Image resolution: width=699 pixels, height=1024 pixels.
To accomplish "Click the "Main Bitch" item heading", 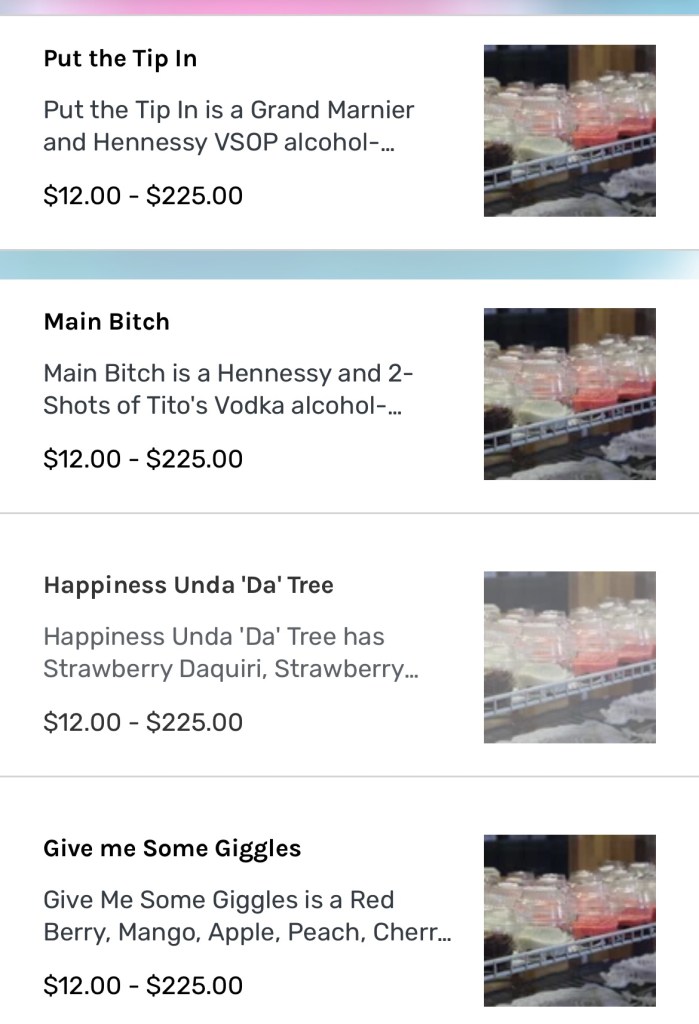I will [107, 321].
